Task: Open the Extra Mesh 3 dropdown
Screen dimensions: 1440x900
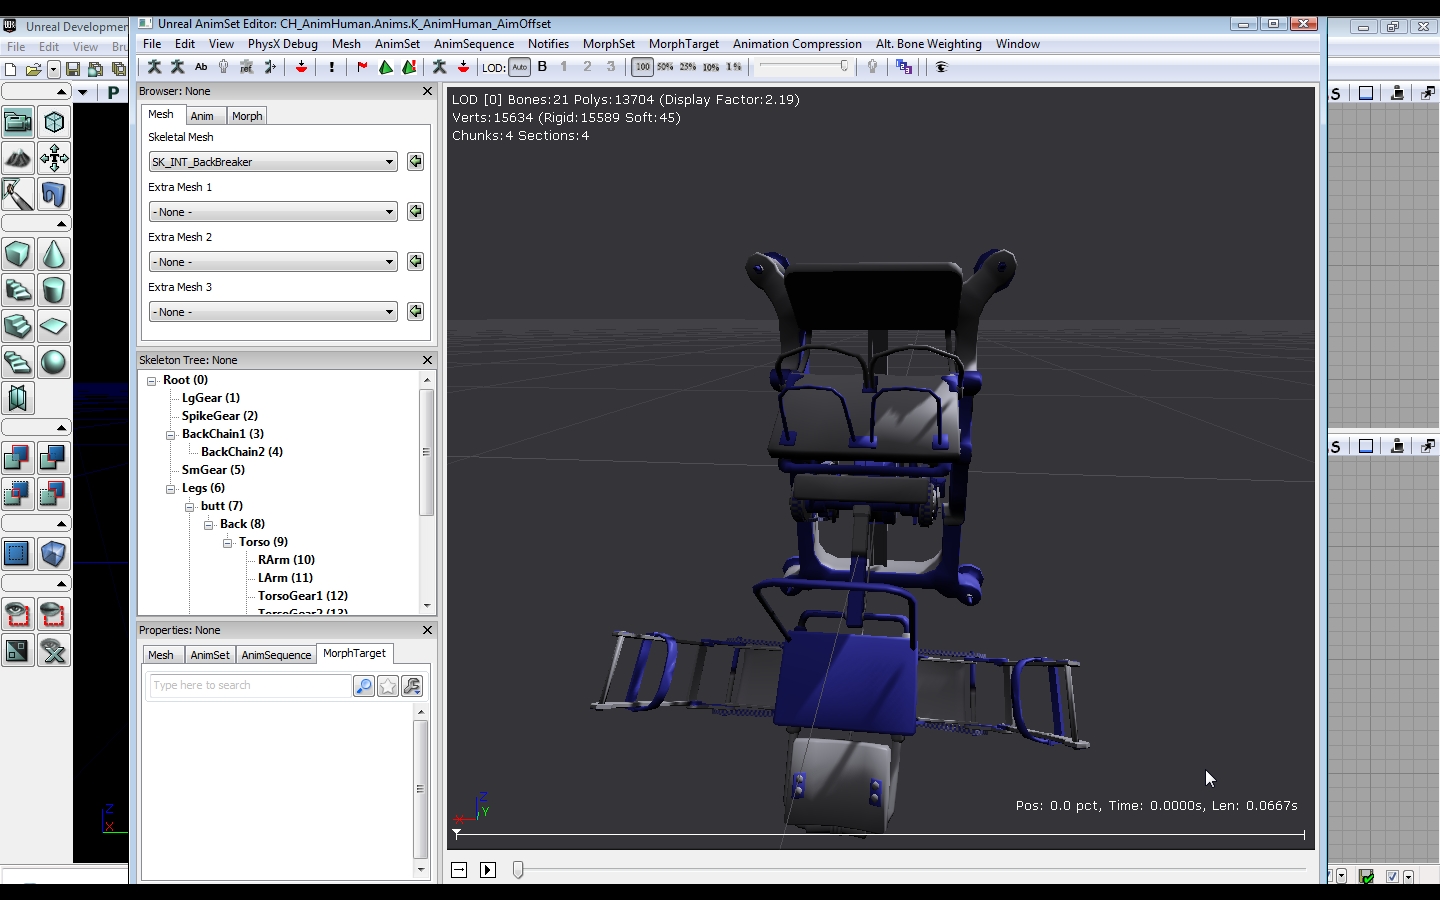Action: click(x=273, y=312)
